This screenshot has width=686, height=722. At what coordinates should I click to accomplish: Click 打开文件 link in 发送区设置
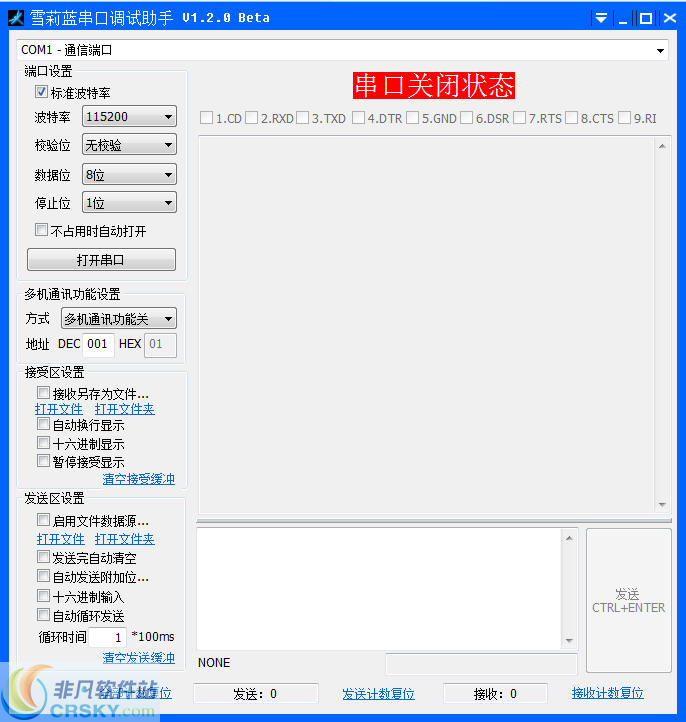61,539
